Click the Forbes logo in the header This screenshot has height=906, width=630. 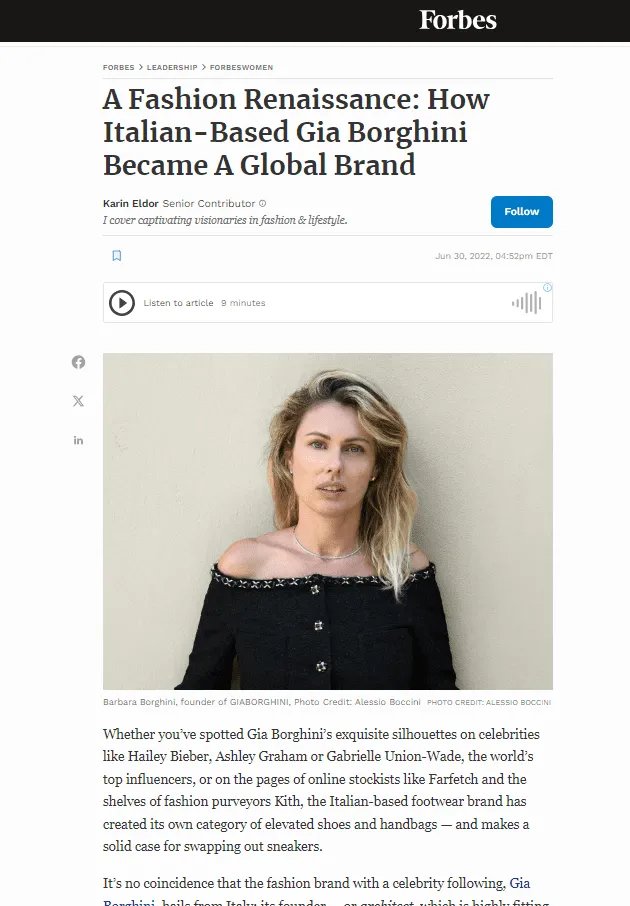click(x=458, y=20)
